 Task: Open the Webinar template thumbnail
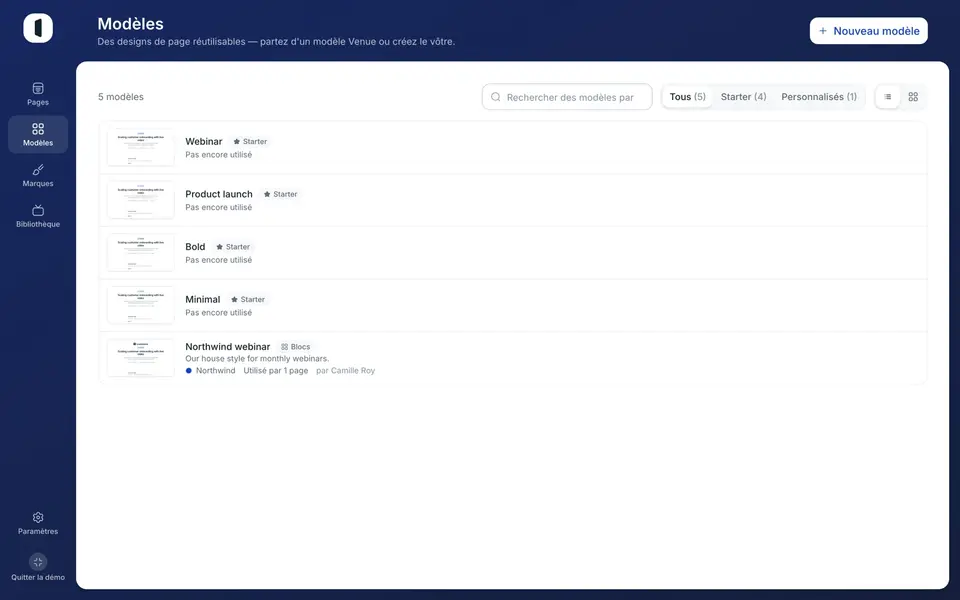pyautogui.click(x=141, y=148)
